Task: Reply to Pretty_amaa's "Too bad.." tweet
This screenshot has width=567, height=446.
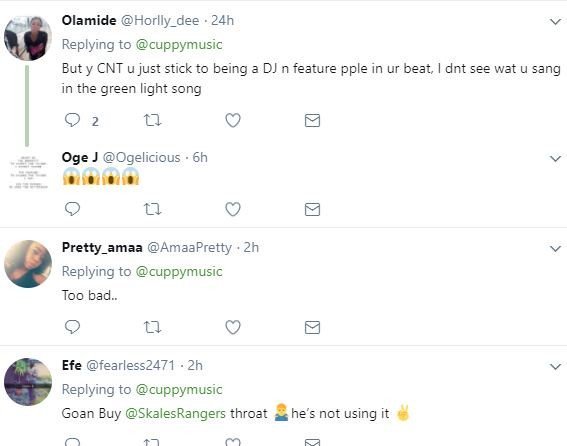Action: point(72,327)
